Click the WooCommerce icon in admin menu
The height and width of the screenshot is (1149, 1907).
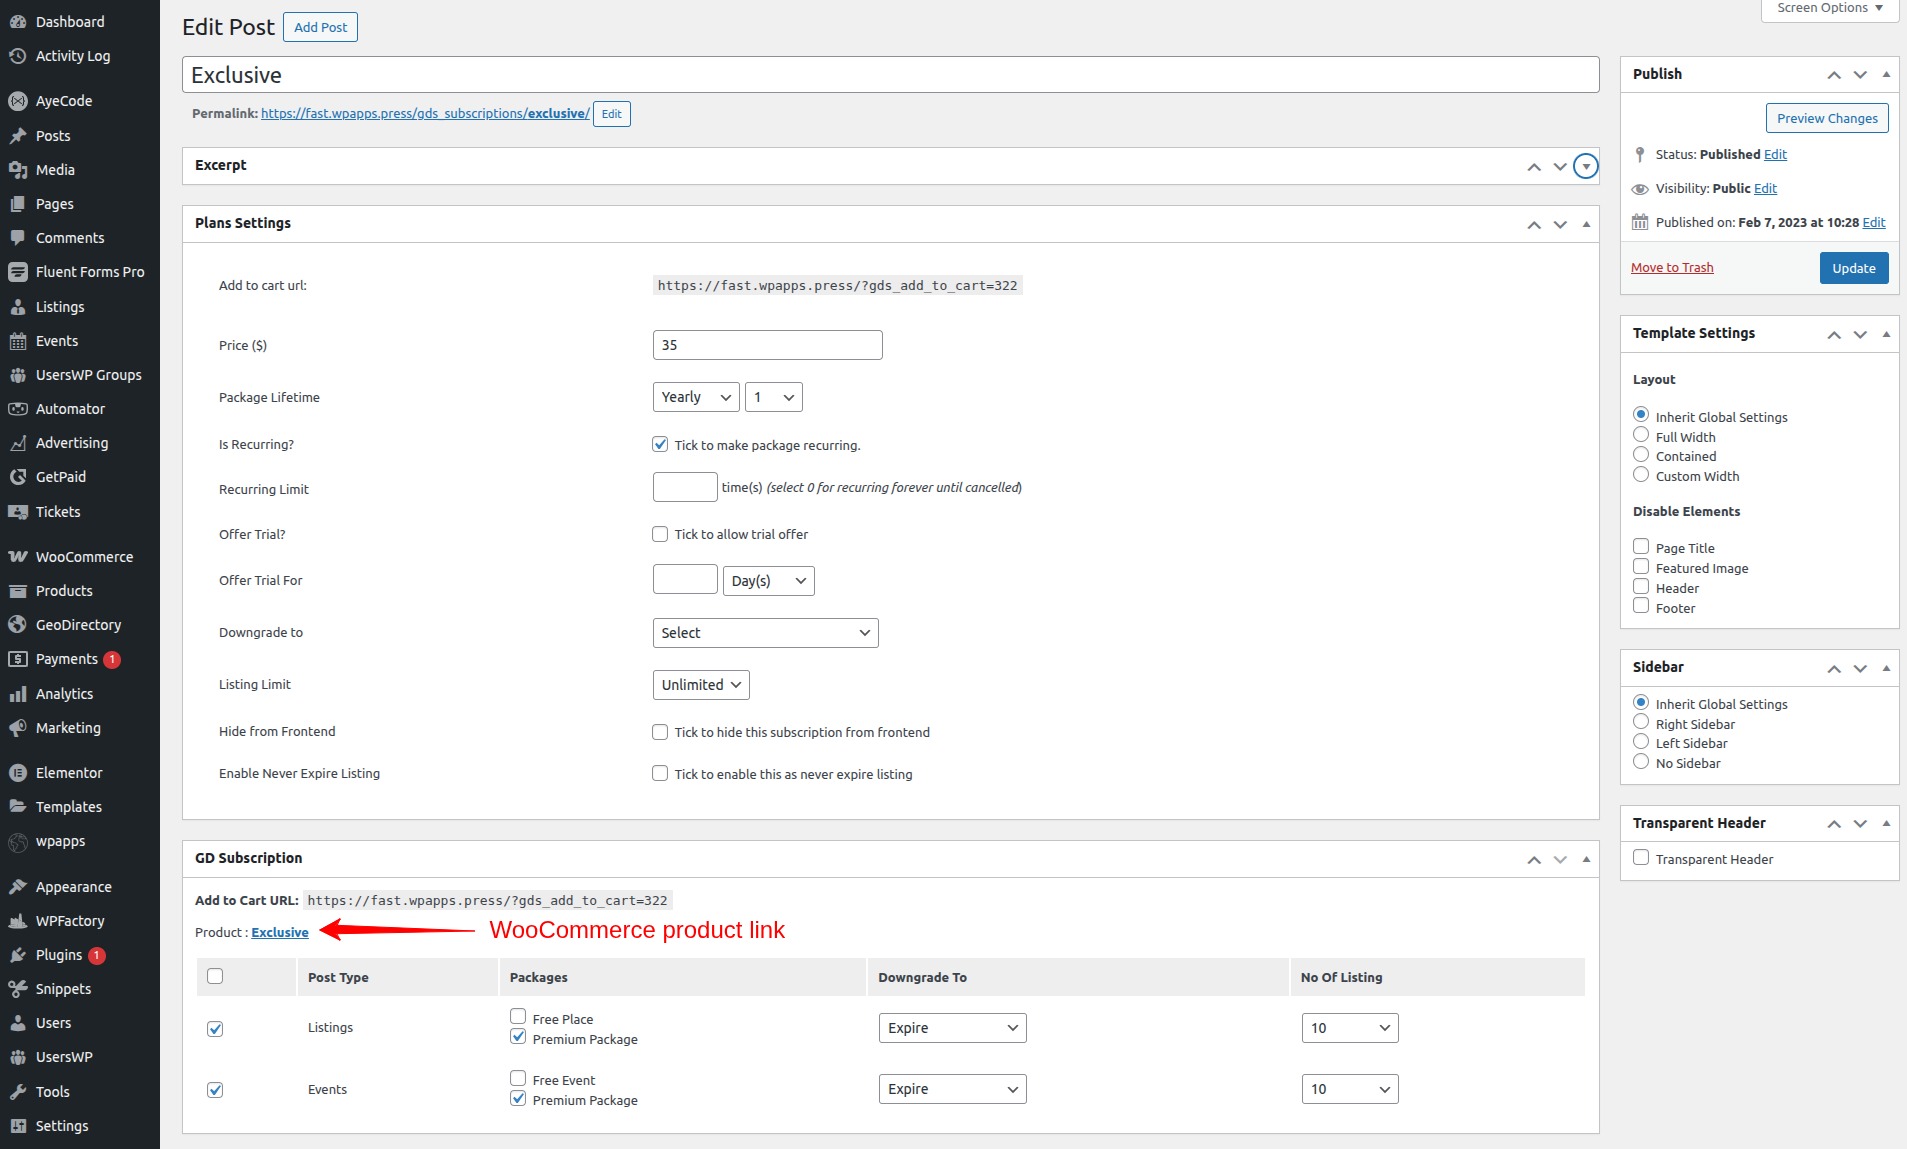[17, 557]
